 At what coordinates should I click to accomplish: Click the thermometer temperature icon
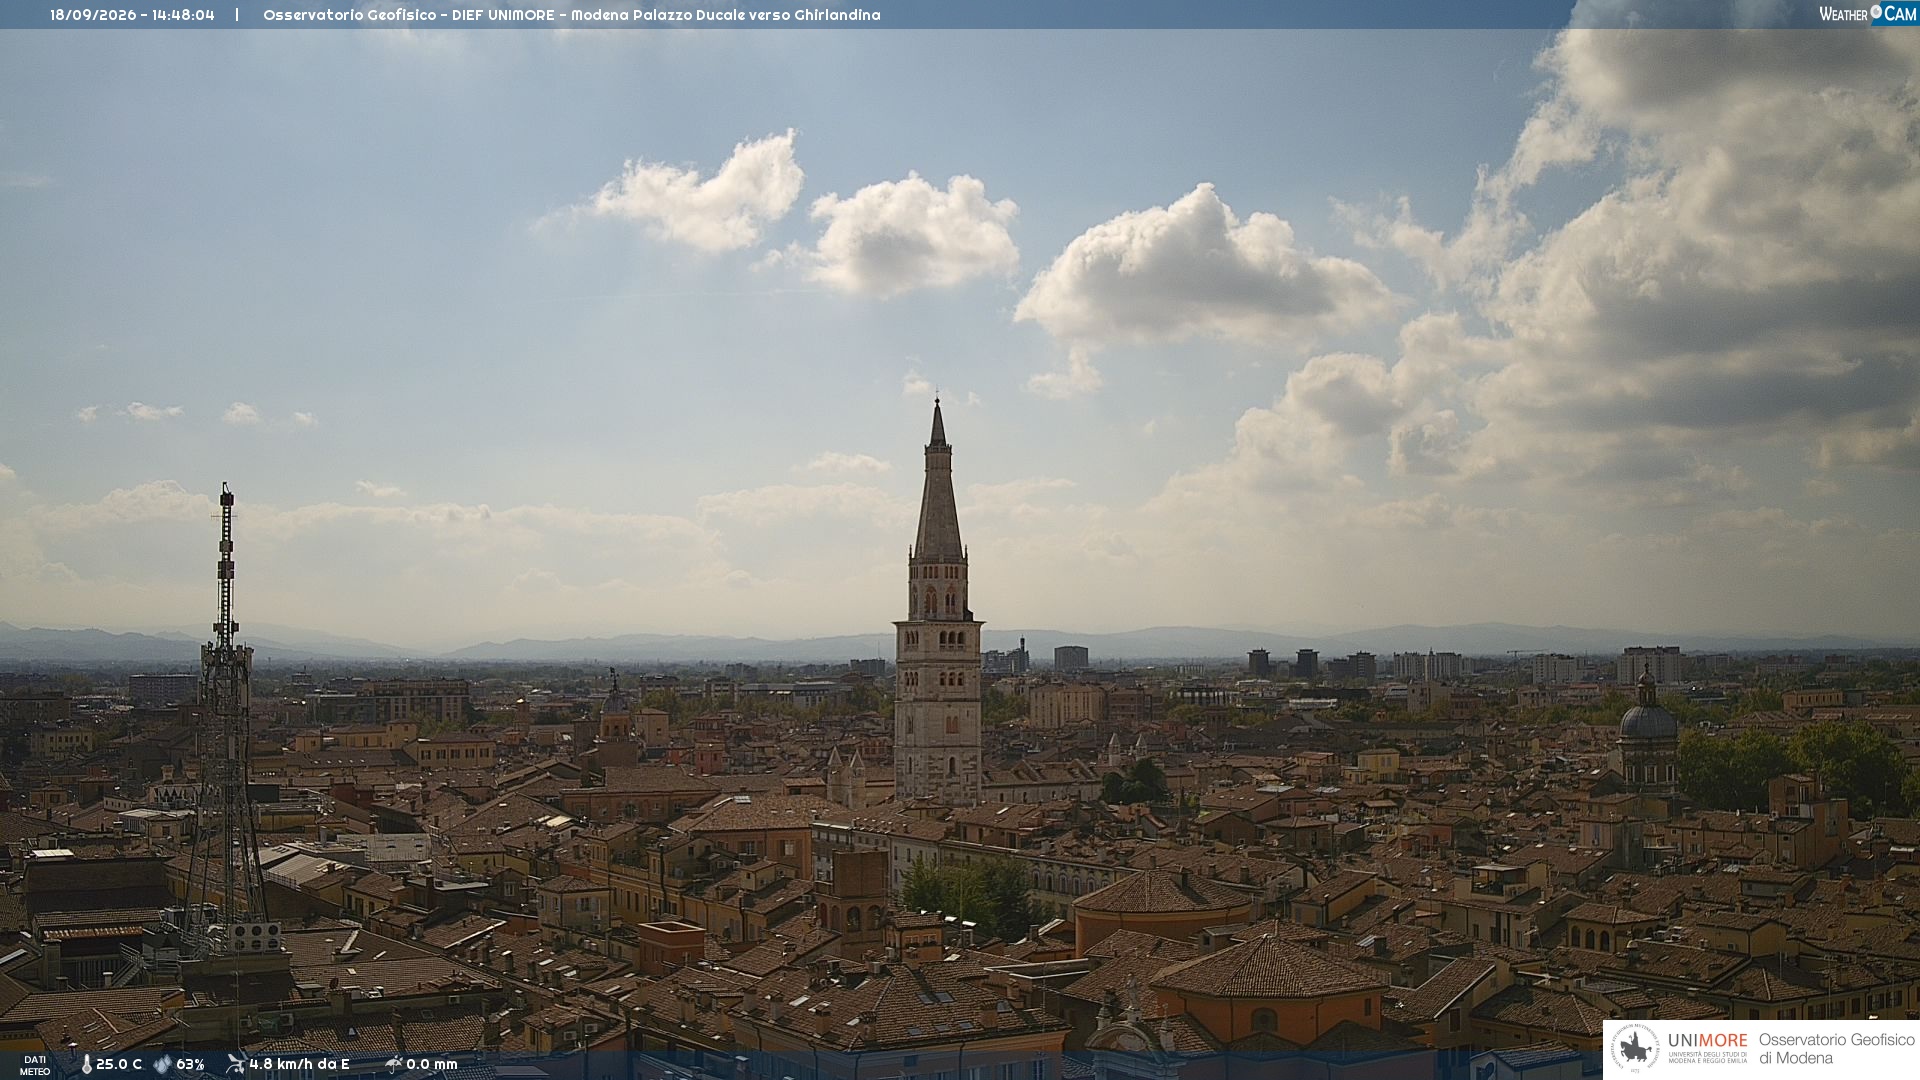click(86, 1065)
